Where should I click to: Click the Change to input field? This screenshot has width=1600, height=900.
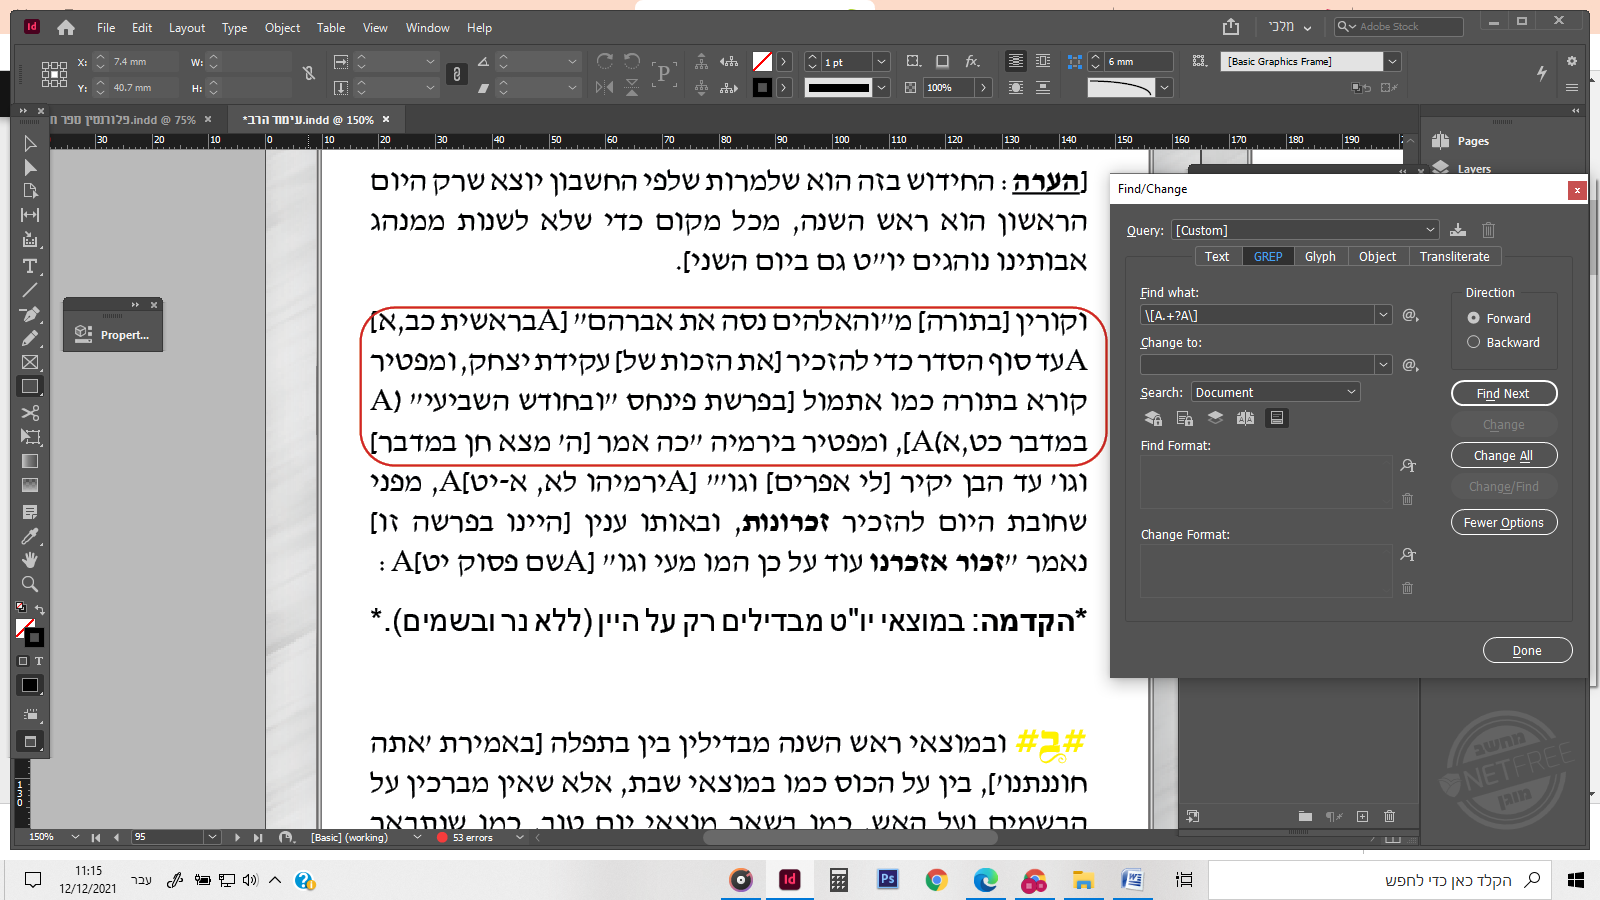coord(1257,365)
